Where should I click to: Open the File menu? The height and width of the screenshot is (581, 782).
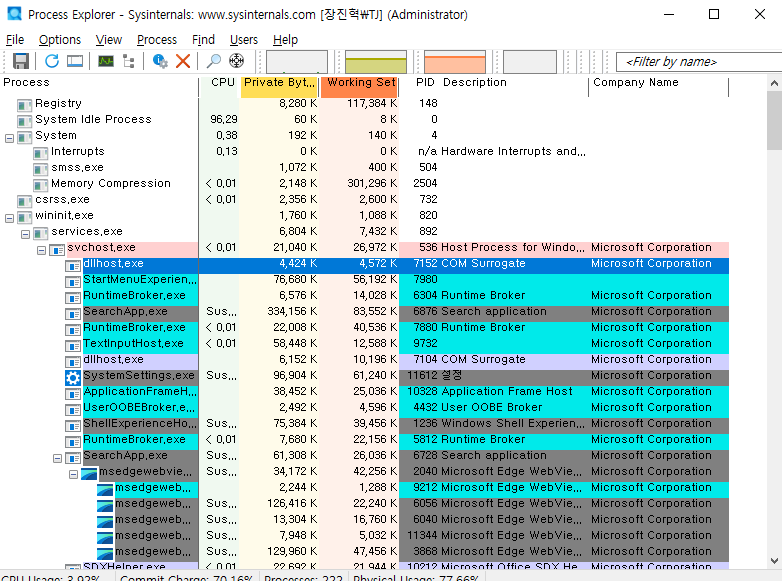15,39
